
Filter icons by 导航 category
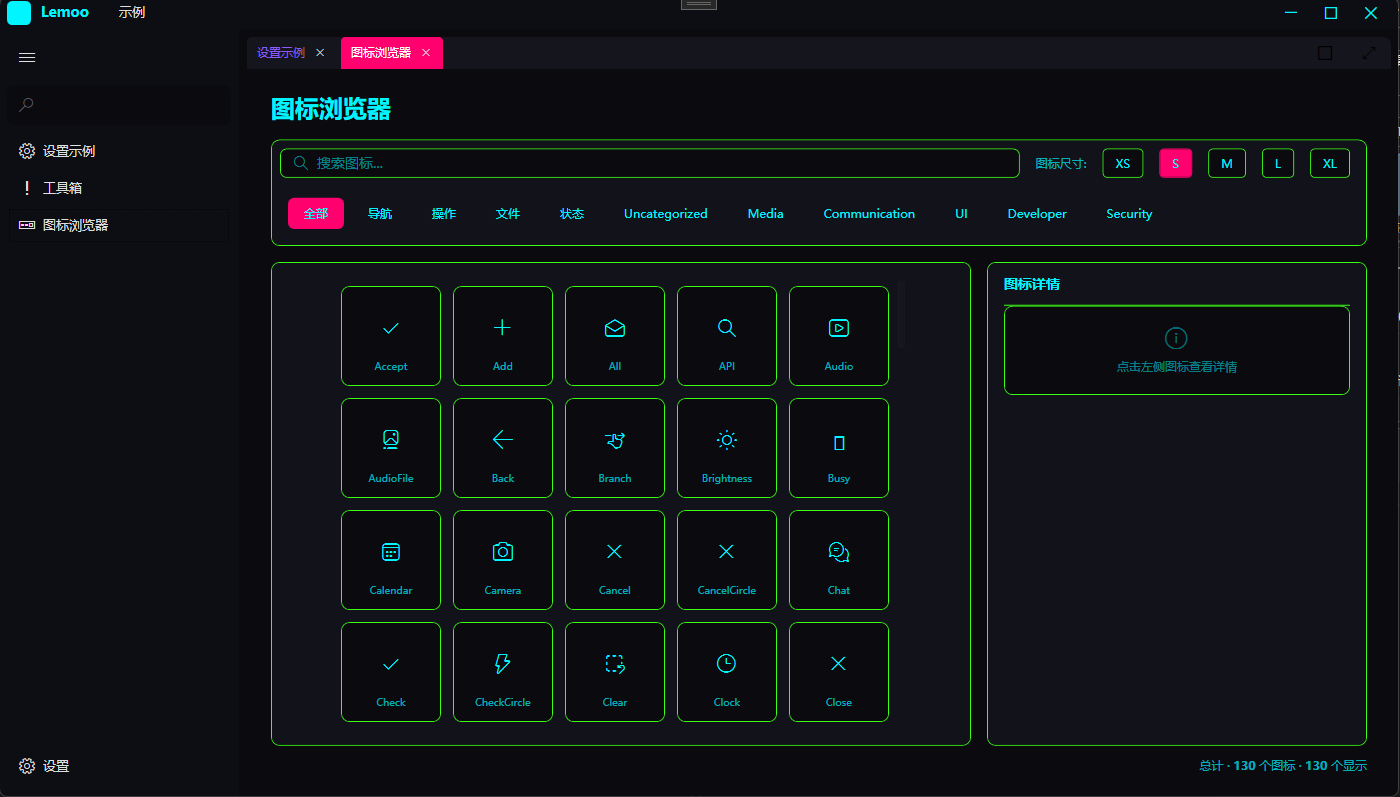point(380,213)
